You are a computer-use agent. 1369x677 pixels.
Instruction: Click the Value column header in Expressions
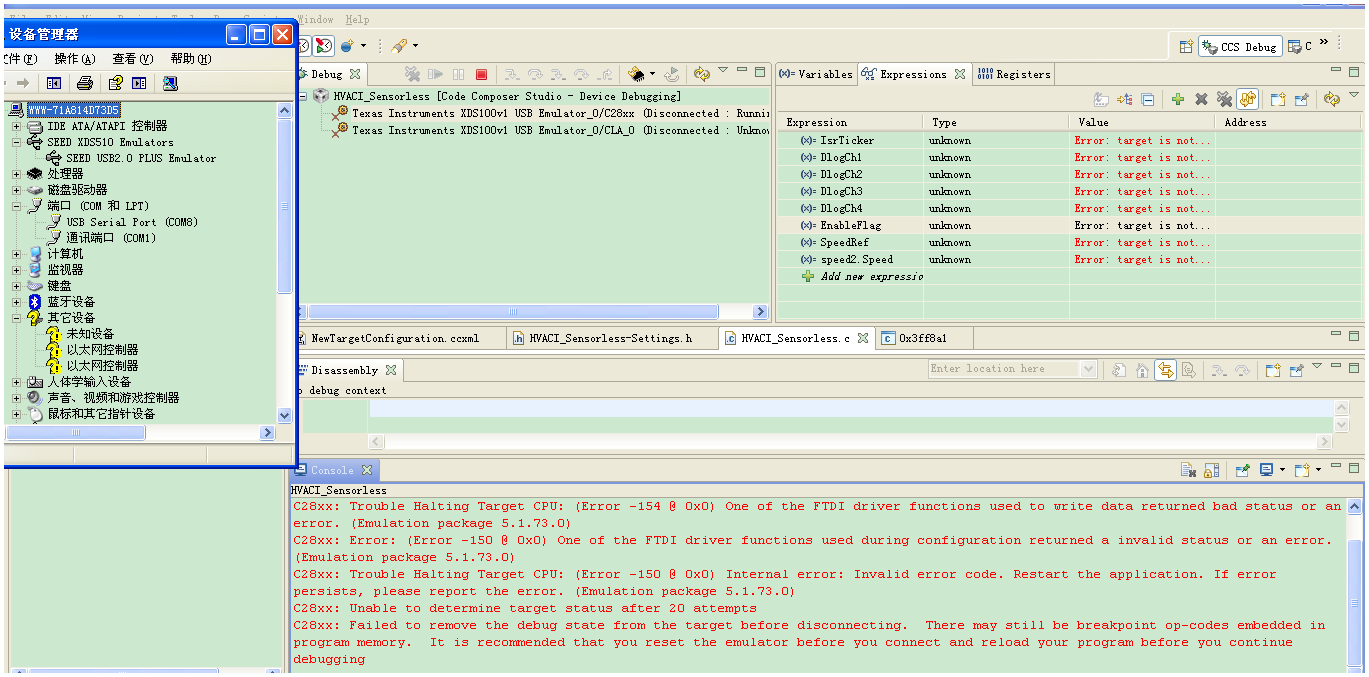1141,122
